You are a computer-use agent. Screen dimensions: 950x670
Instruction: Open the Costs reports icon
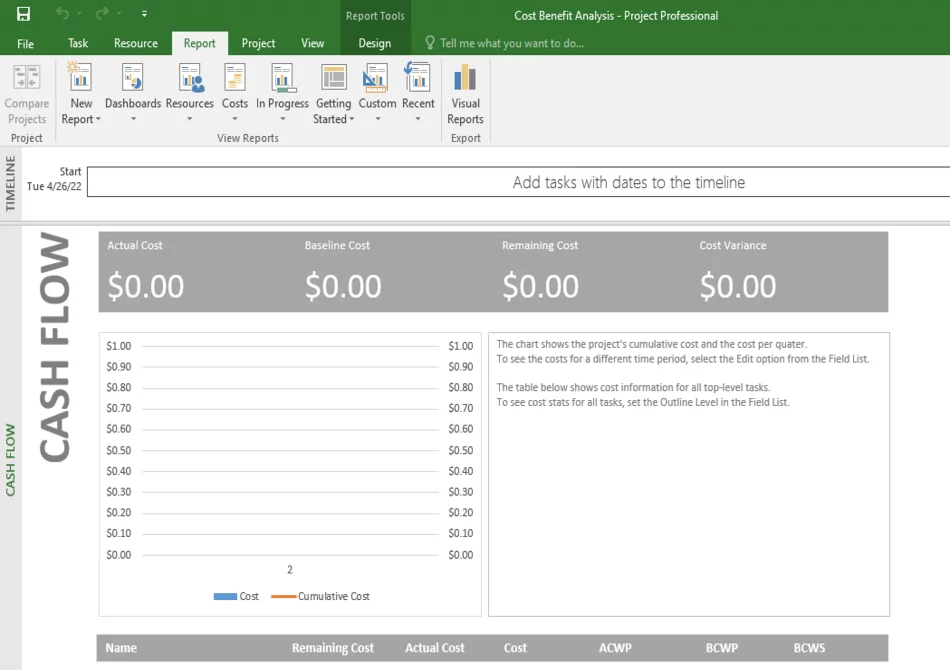(x=235, y=78)
